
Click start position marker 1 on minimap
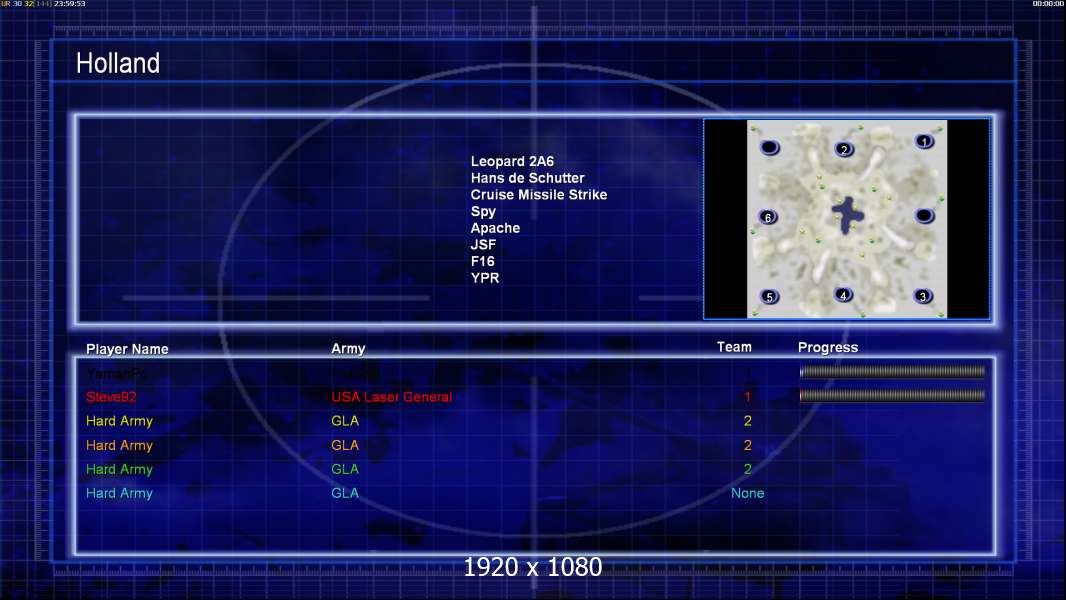click(924, 141)
